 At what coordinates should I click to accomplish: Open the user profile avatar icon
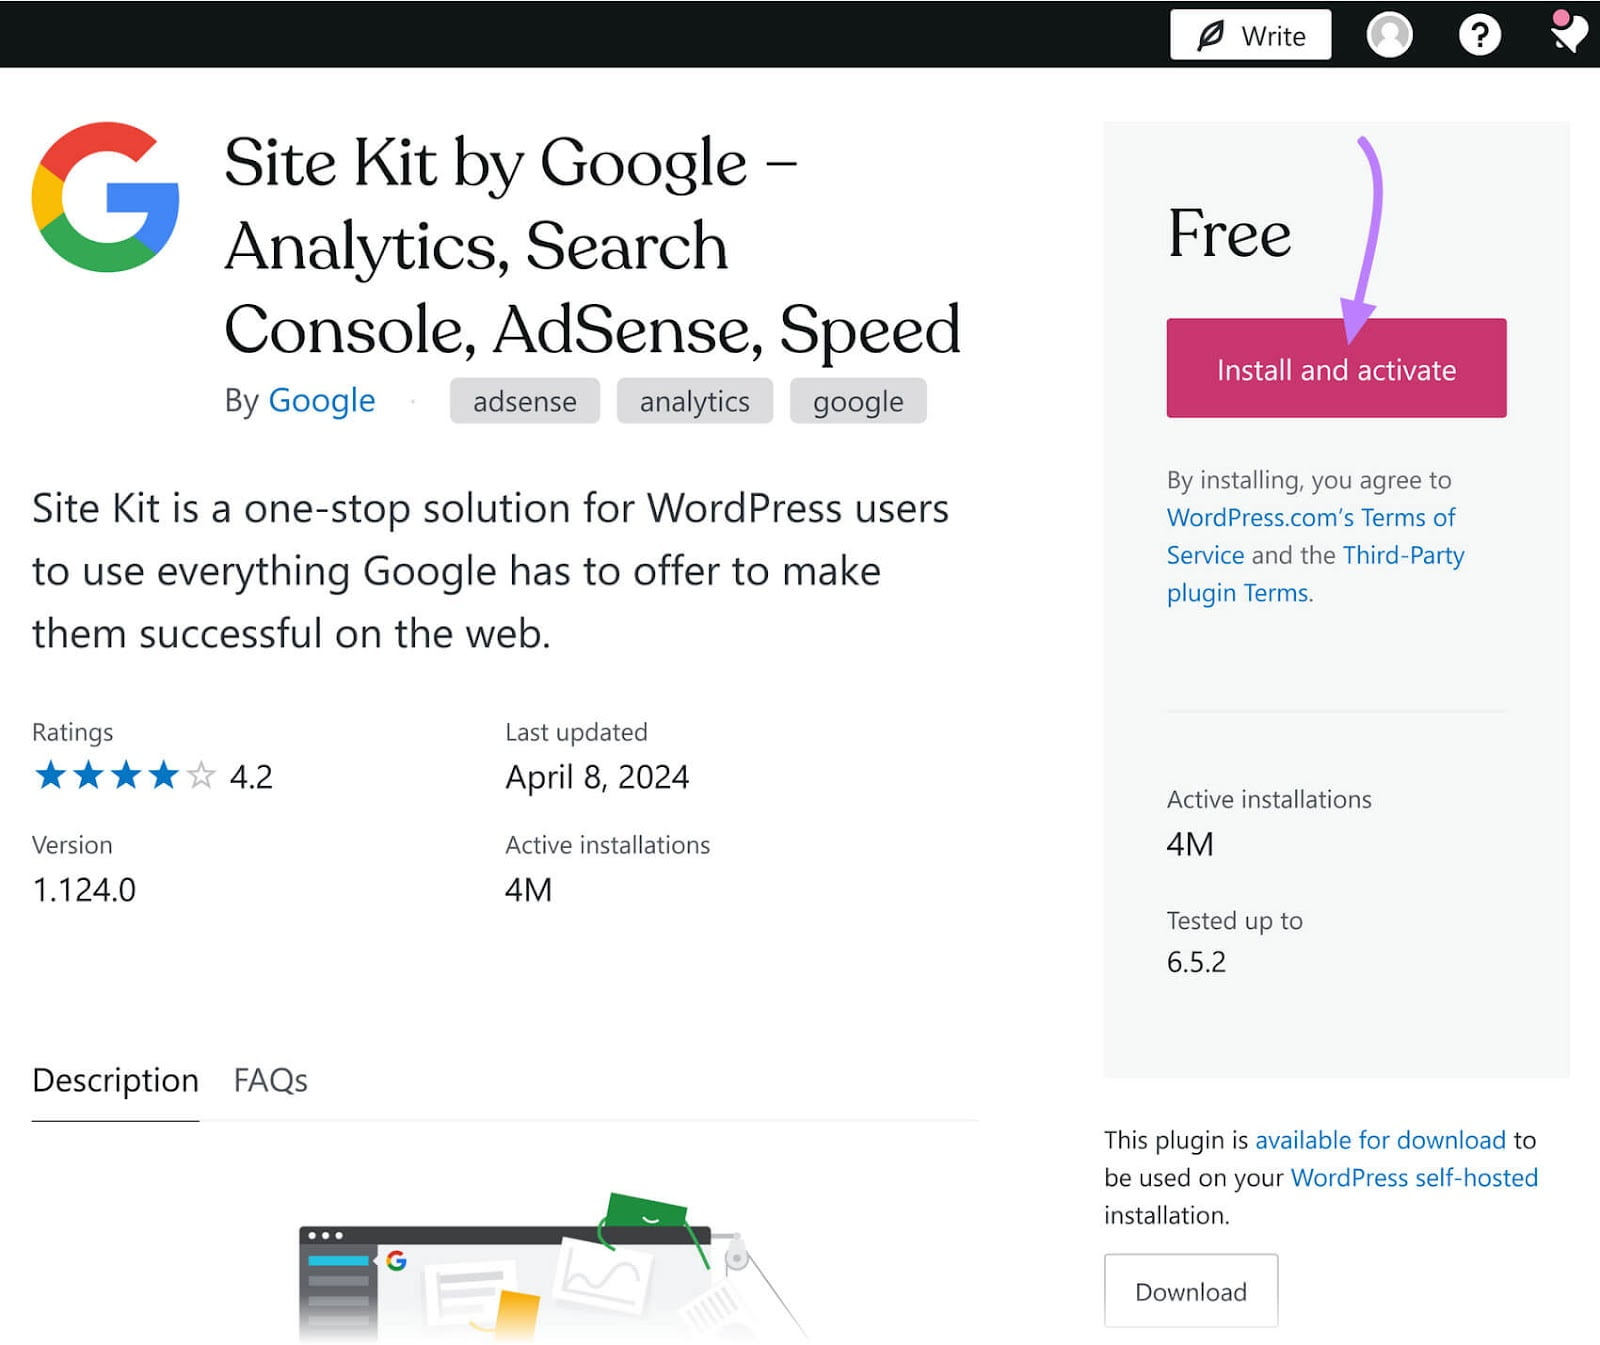(x=1389, y=35)
